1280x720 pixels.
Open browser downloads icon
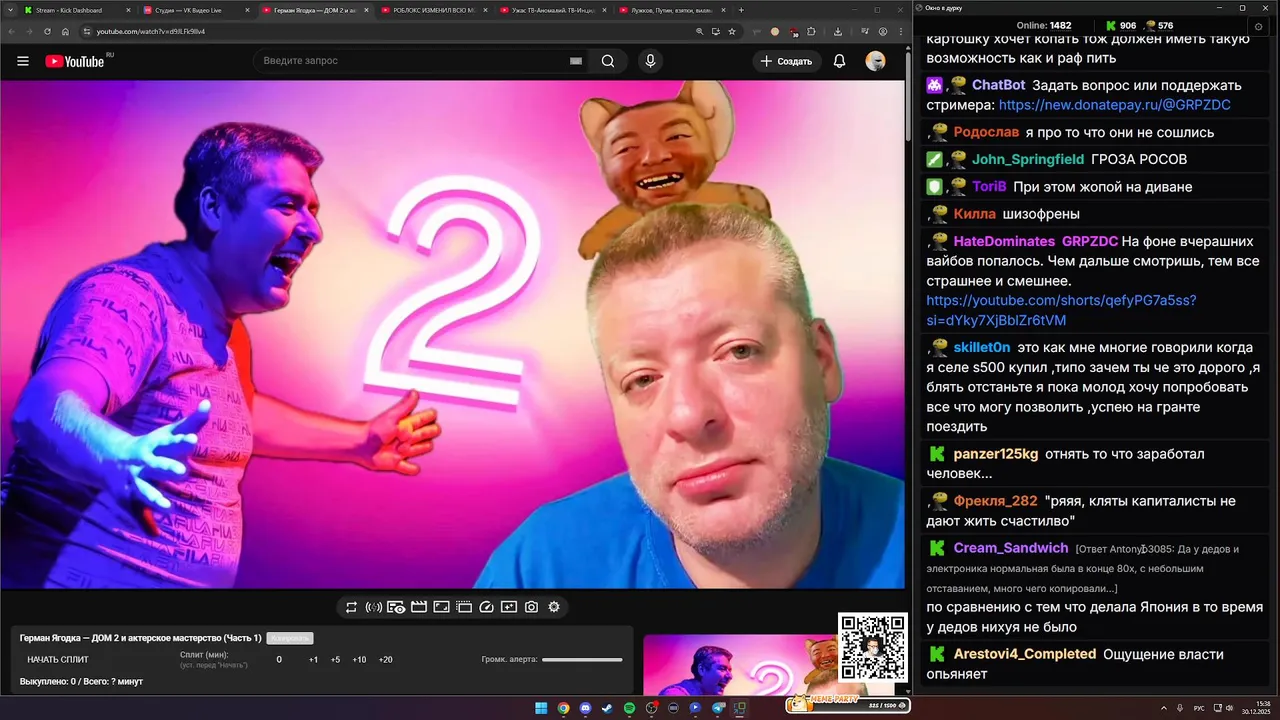837,31
